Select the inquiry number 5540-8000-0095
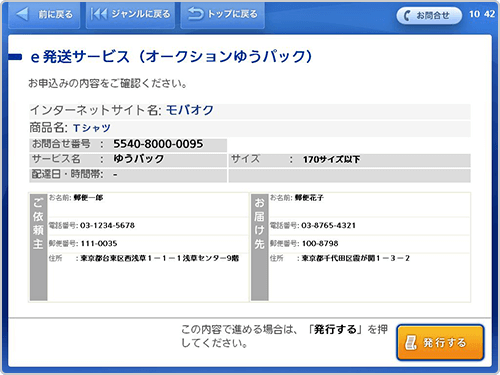The image size is (500, 375). tap(158, 144)
